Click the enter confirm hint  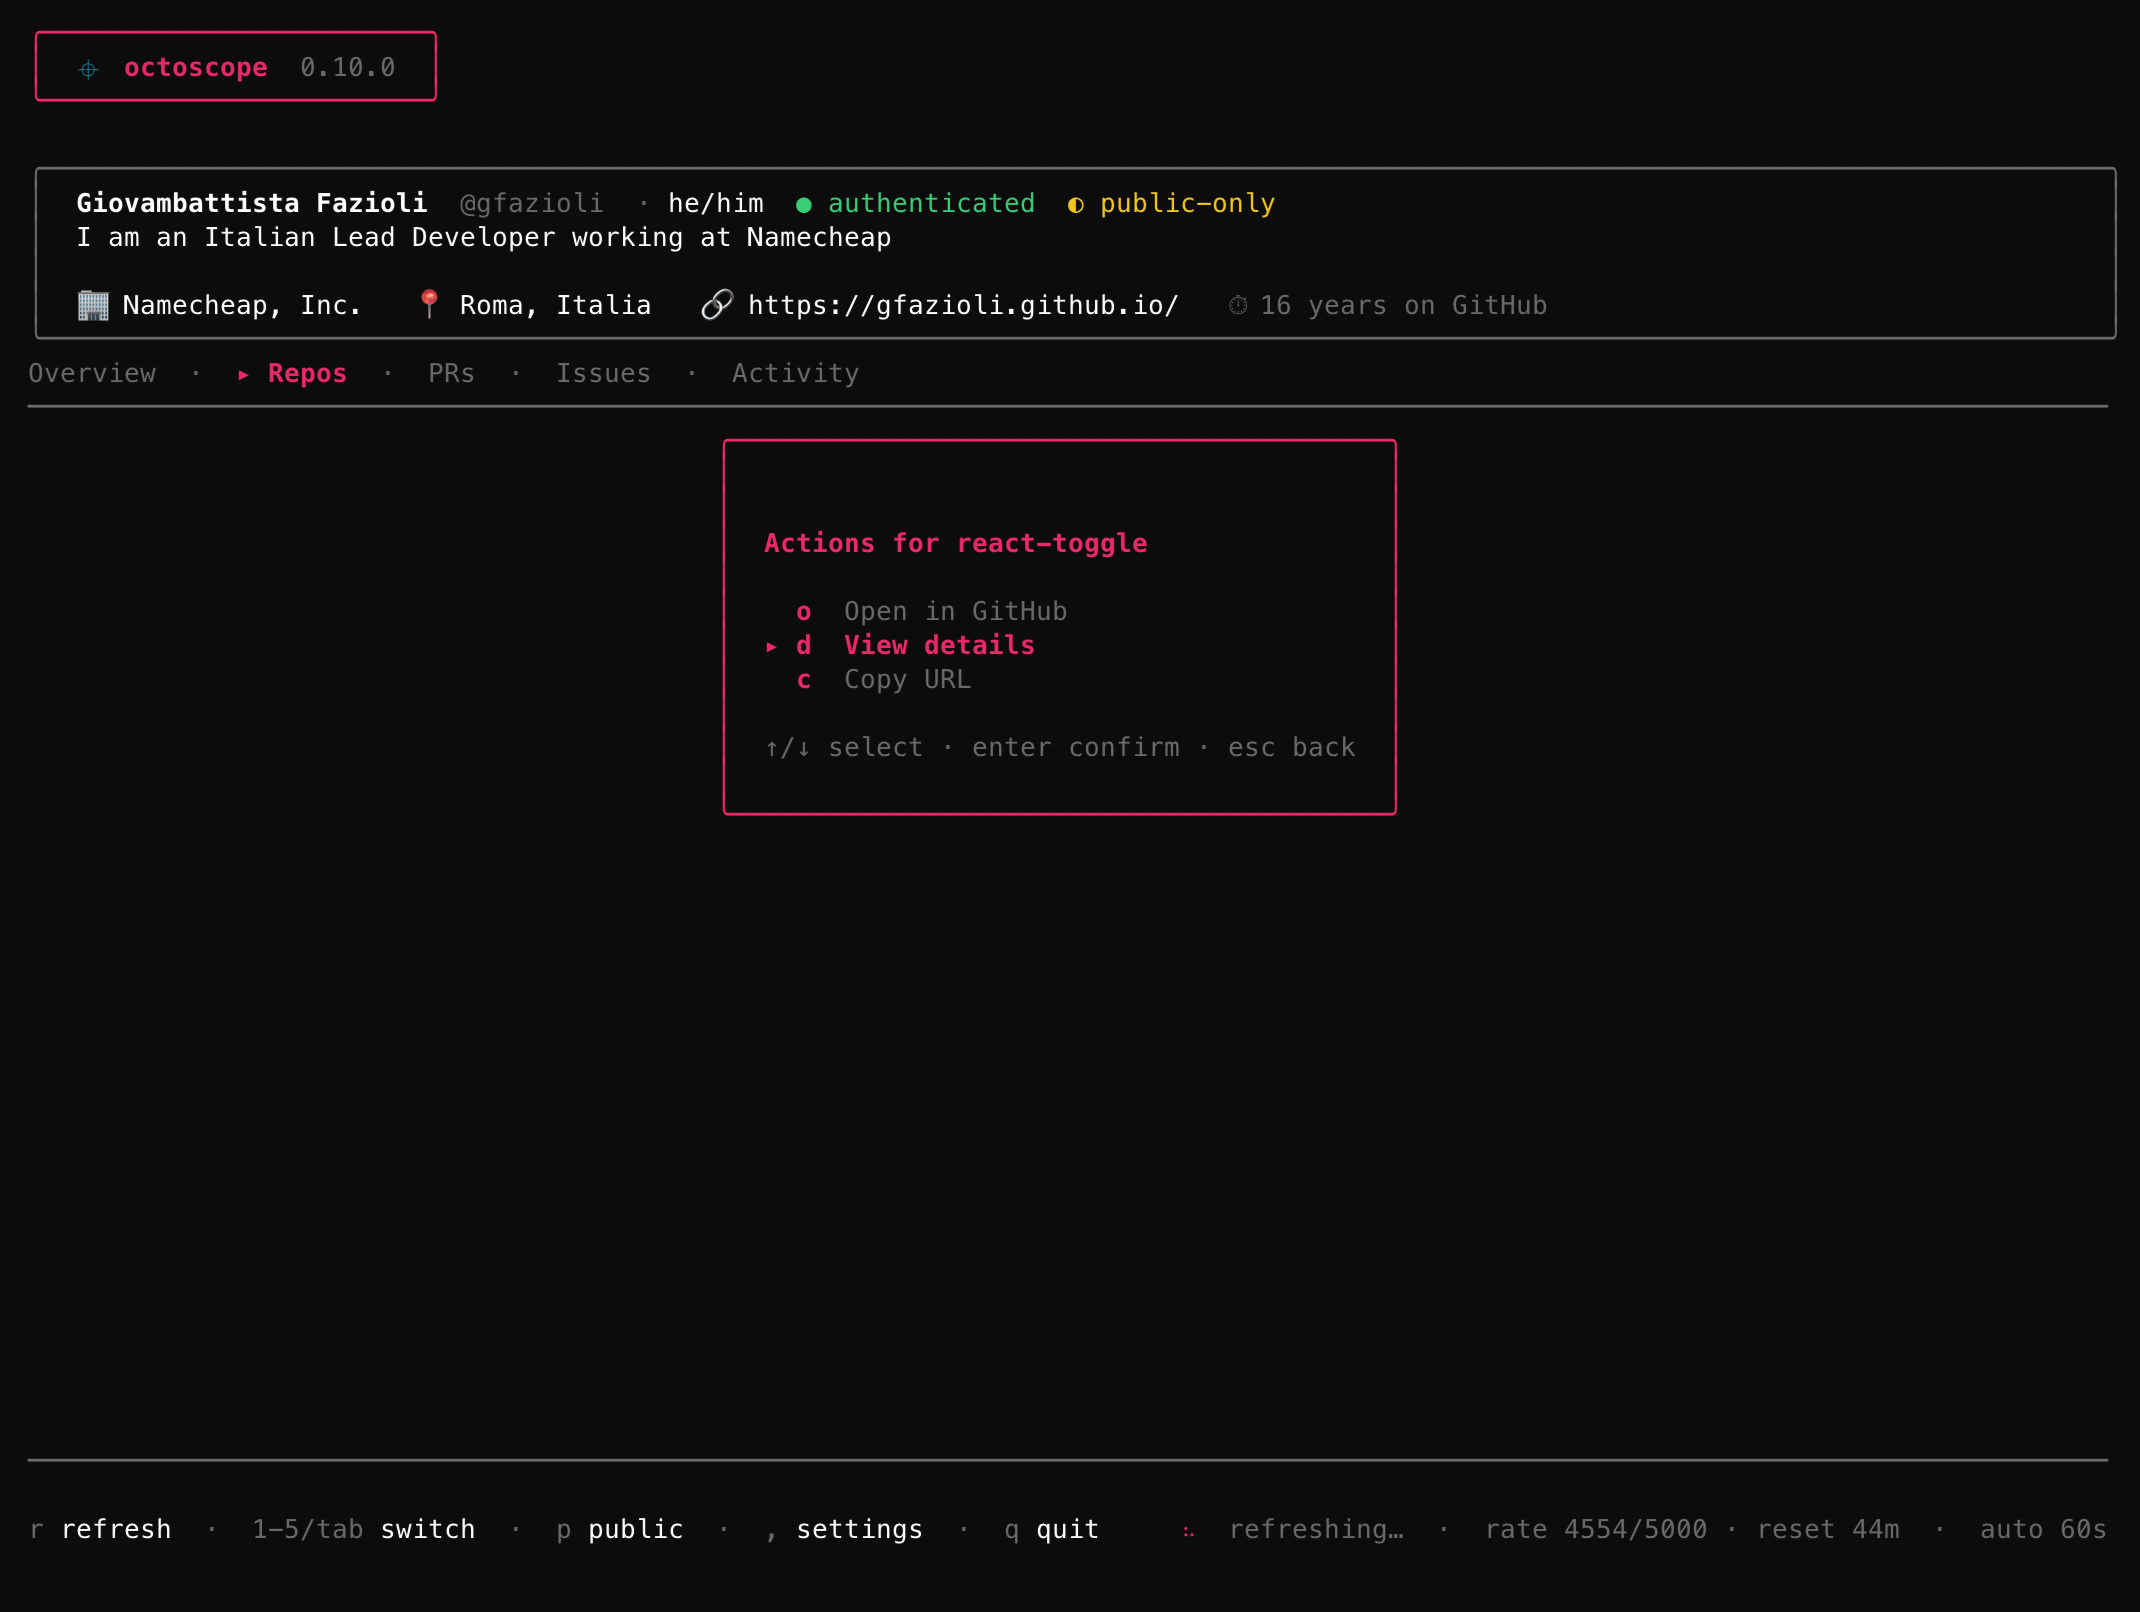1075,747
